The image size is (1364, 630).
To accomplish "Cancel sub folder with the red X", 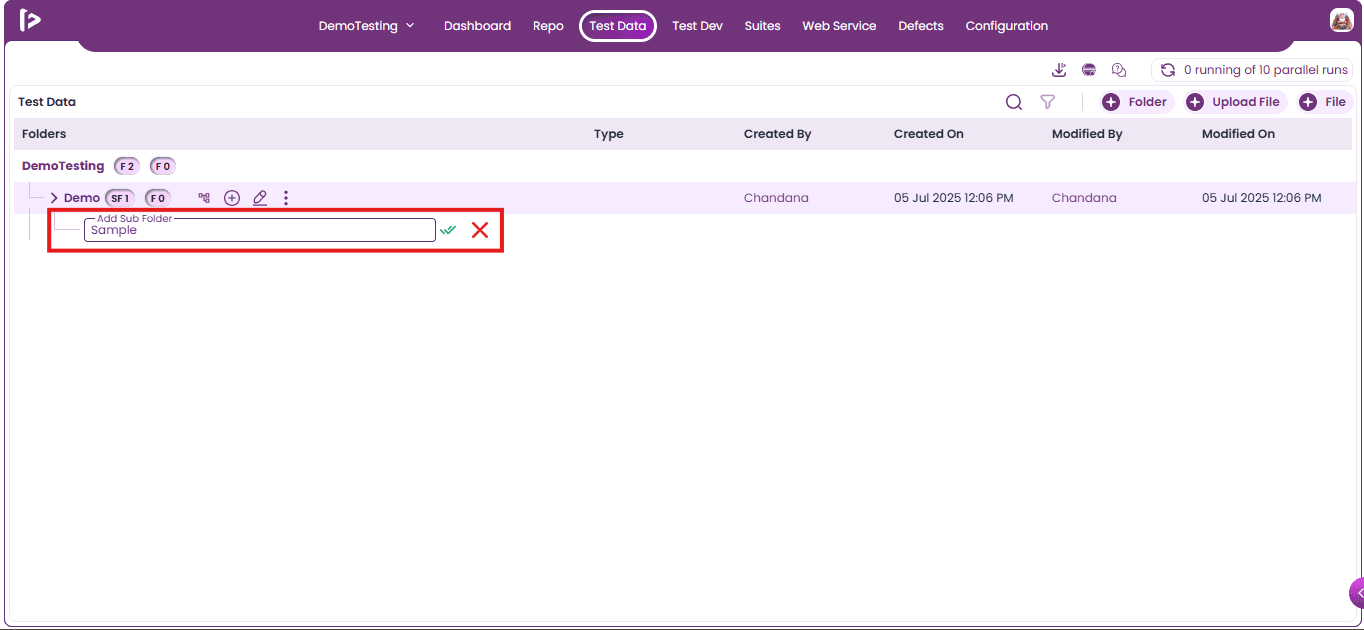I will pyautogui.click(x=480, y=230).
